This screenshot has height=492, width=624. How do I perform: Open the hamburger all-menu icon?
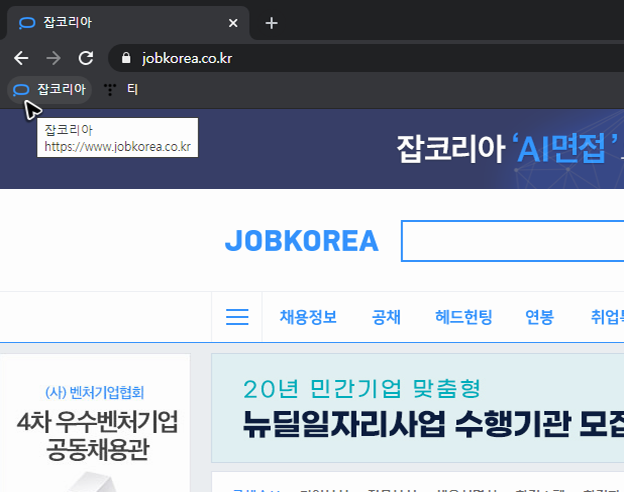point(237,317)
